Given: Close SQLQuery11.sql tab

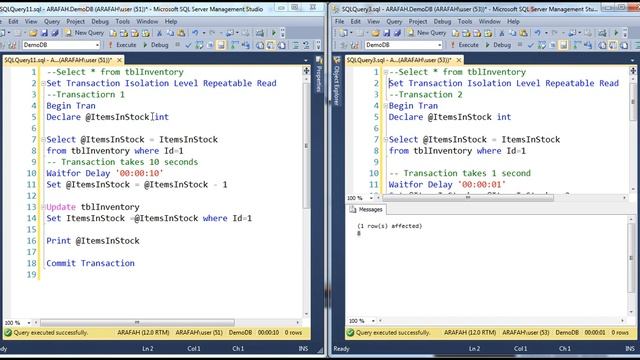Looking at the screenshot, I should [120, 60].
